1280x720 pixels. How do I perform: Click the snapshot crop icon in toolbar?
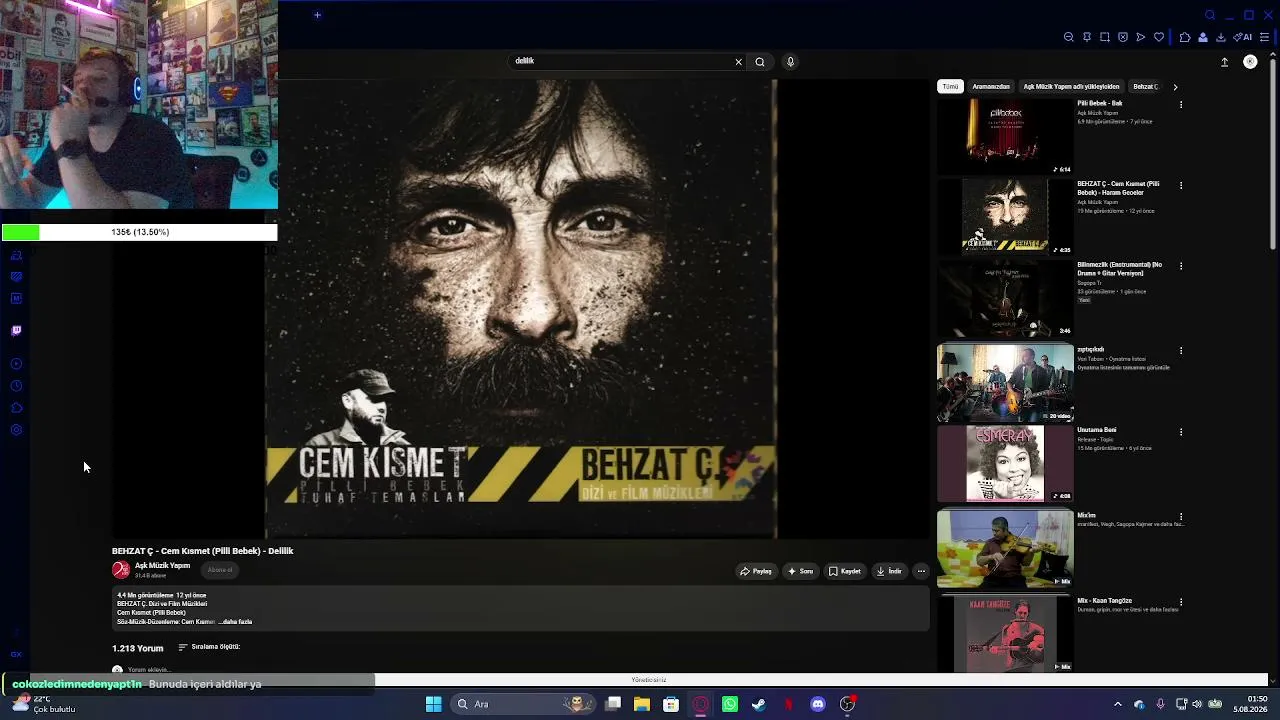click(1105, 37)
